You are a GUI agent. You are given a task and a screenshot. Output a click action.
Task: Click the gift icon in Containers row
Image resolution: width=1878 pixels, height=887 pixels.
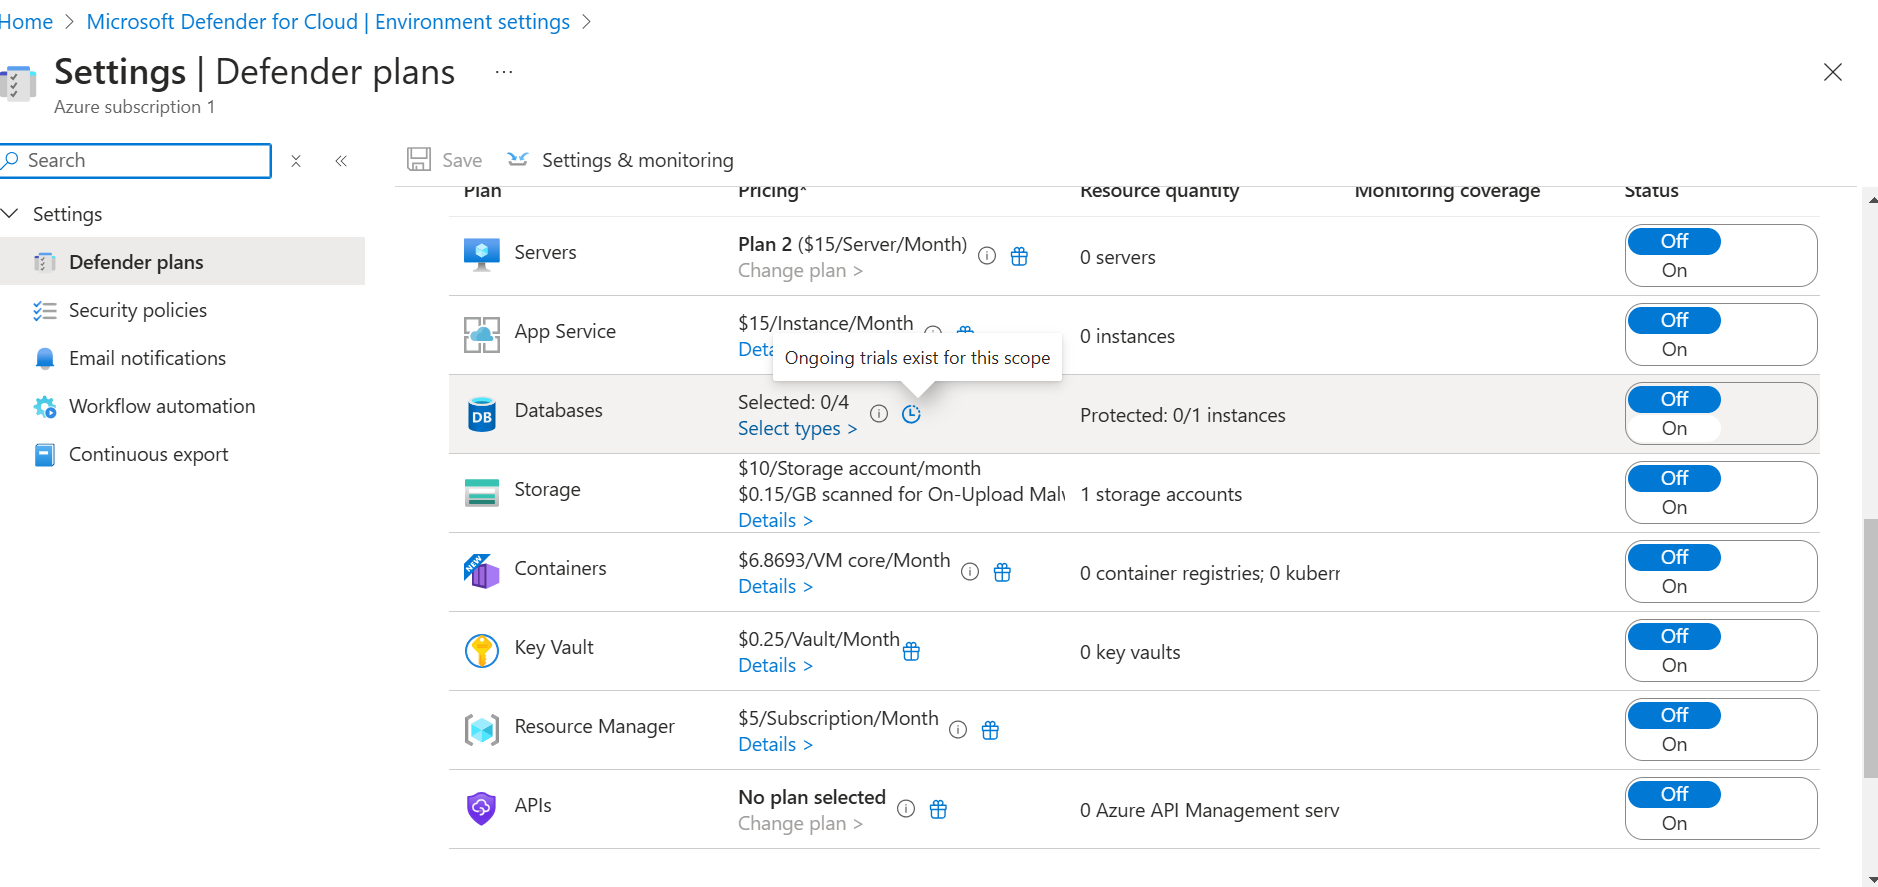(x=1002, y=572)
